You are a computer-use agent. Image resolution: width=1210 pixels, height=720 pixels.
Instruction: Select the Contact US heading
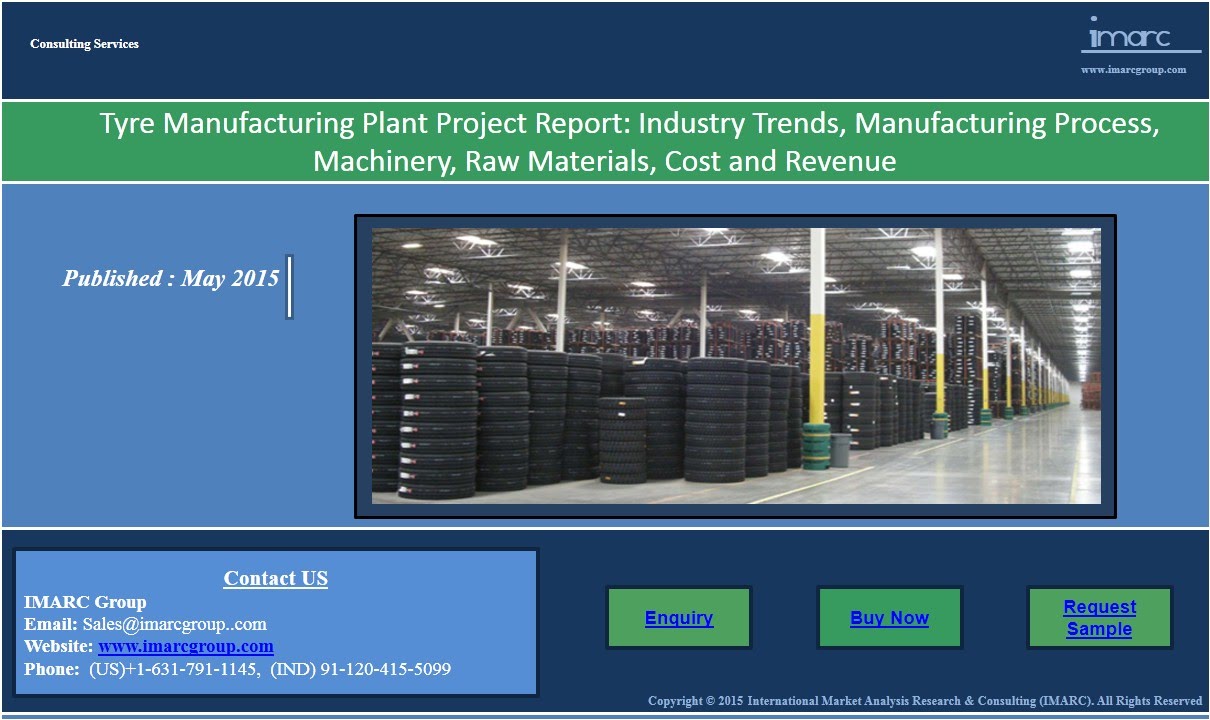click(x=276, y=578)
